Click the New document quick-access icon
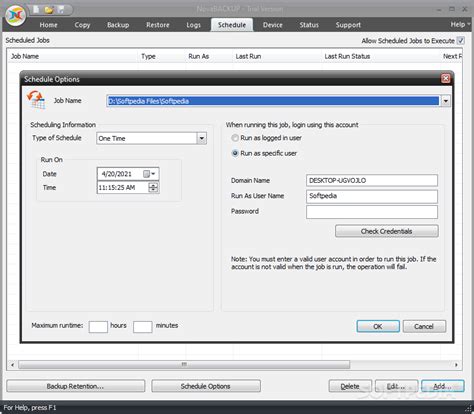474x414 pixels. [36, 9]
